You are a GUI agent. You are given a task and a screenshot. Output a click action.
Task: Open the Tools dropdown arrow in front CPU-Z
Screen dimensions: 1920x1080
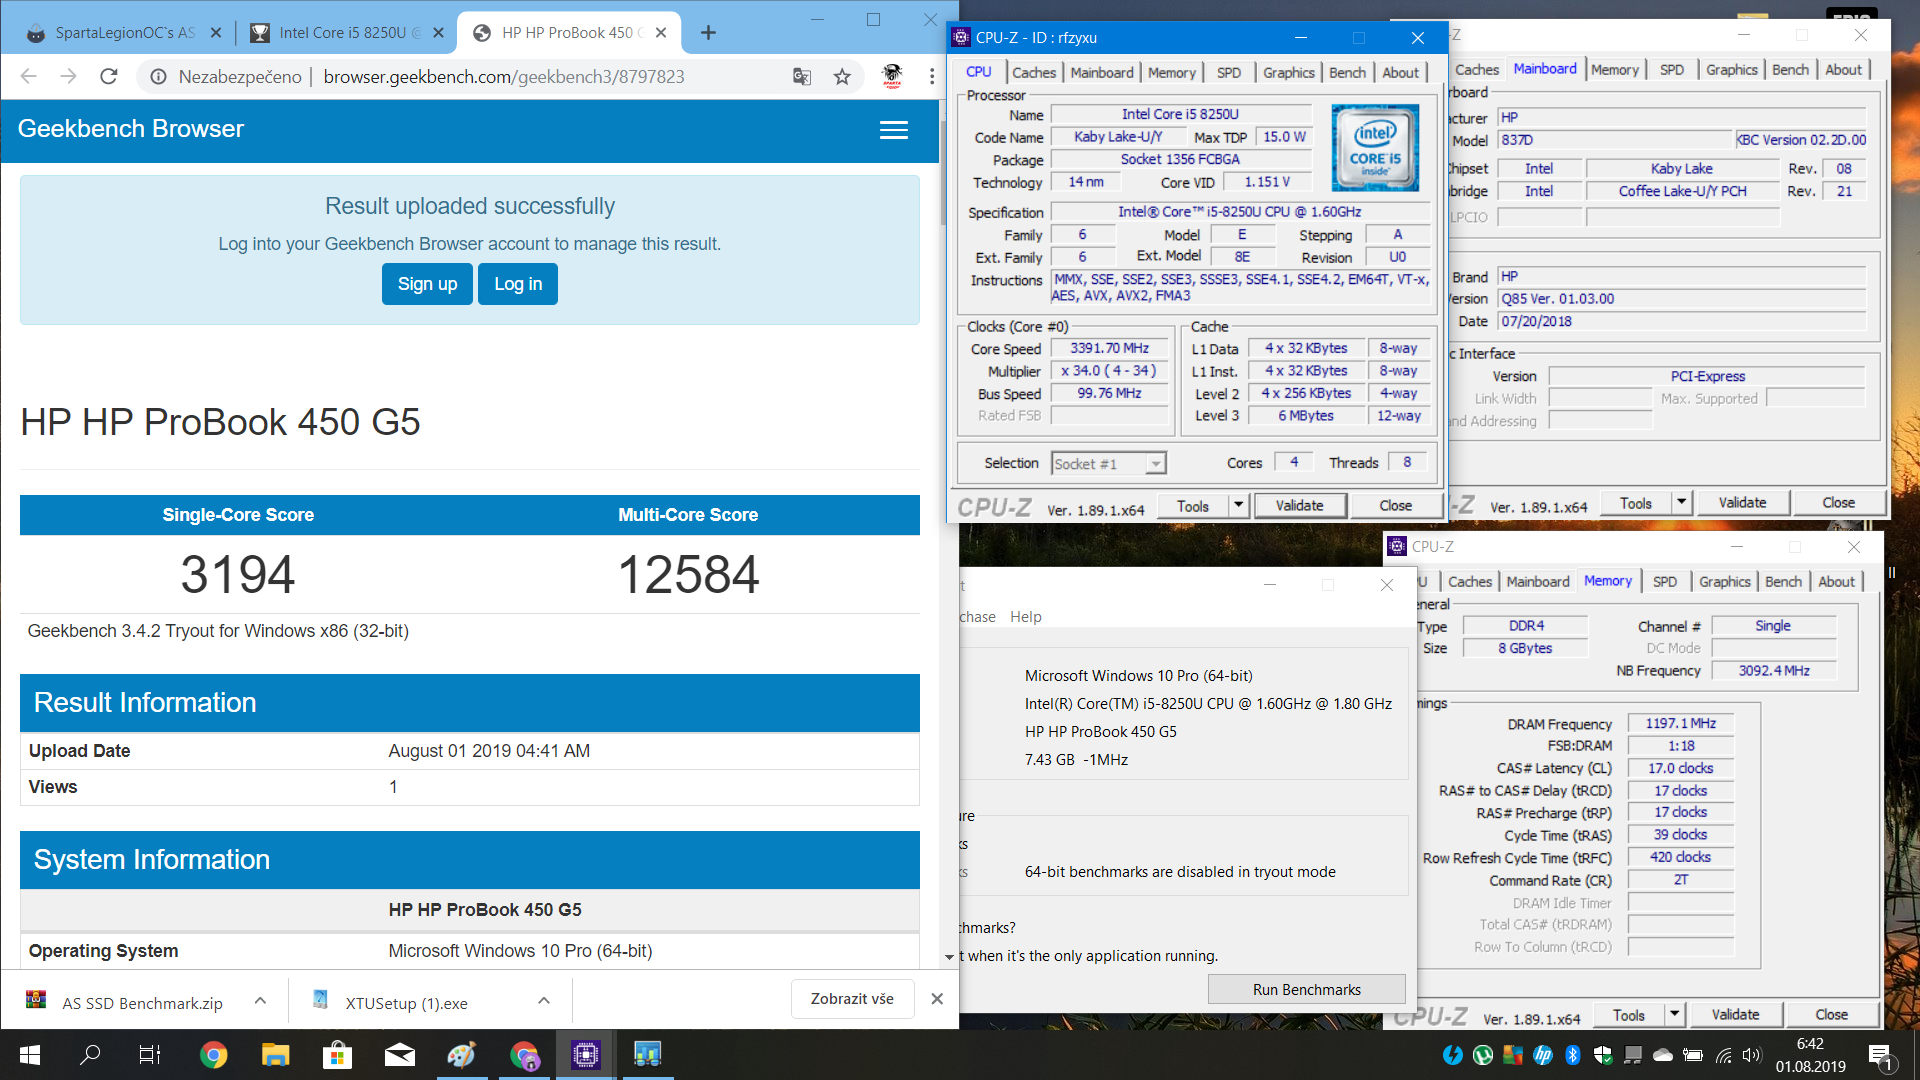pos(1238,505)
